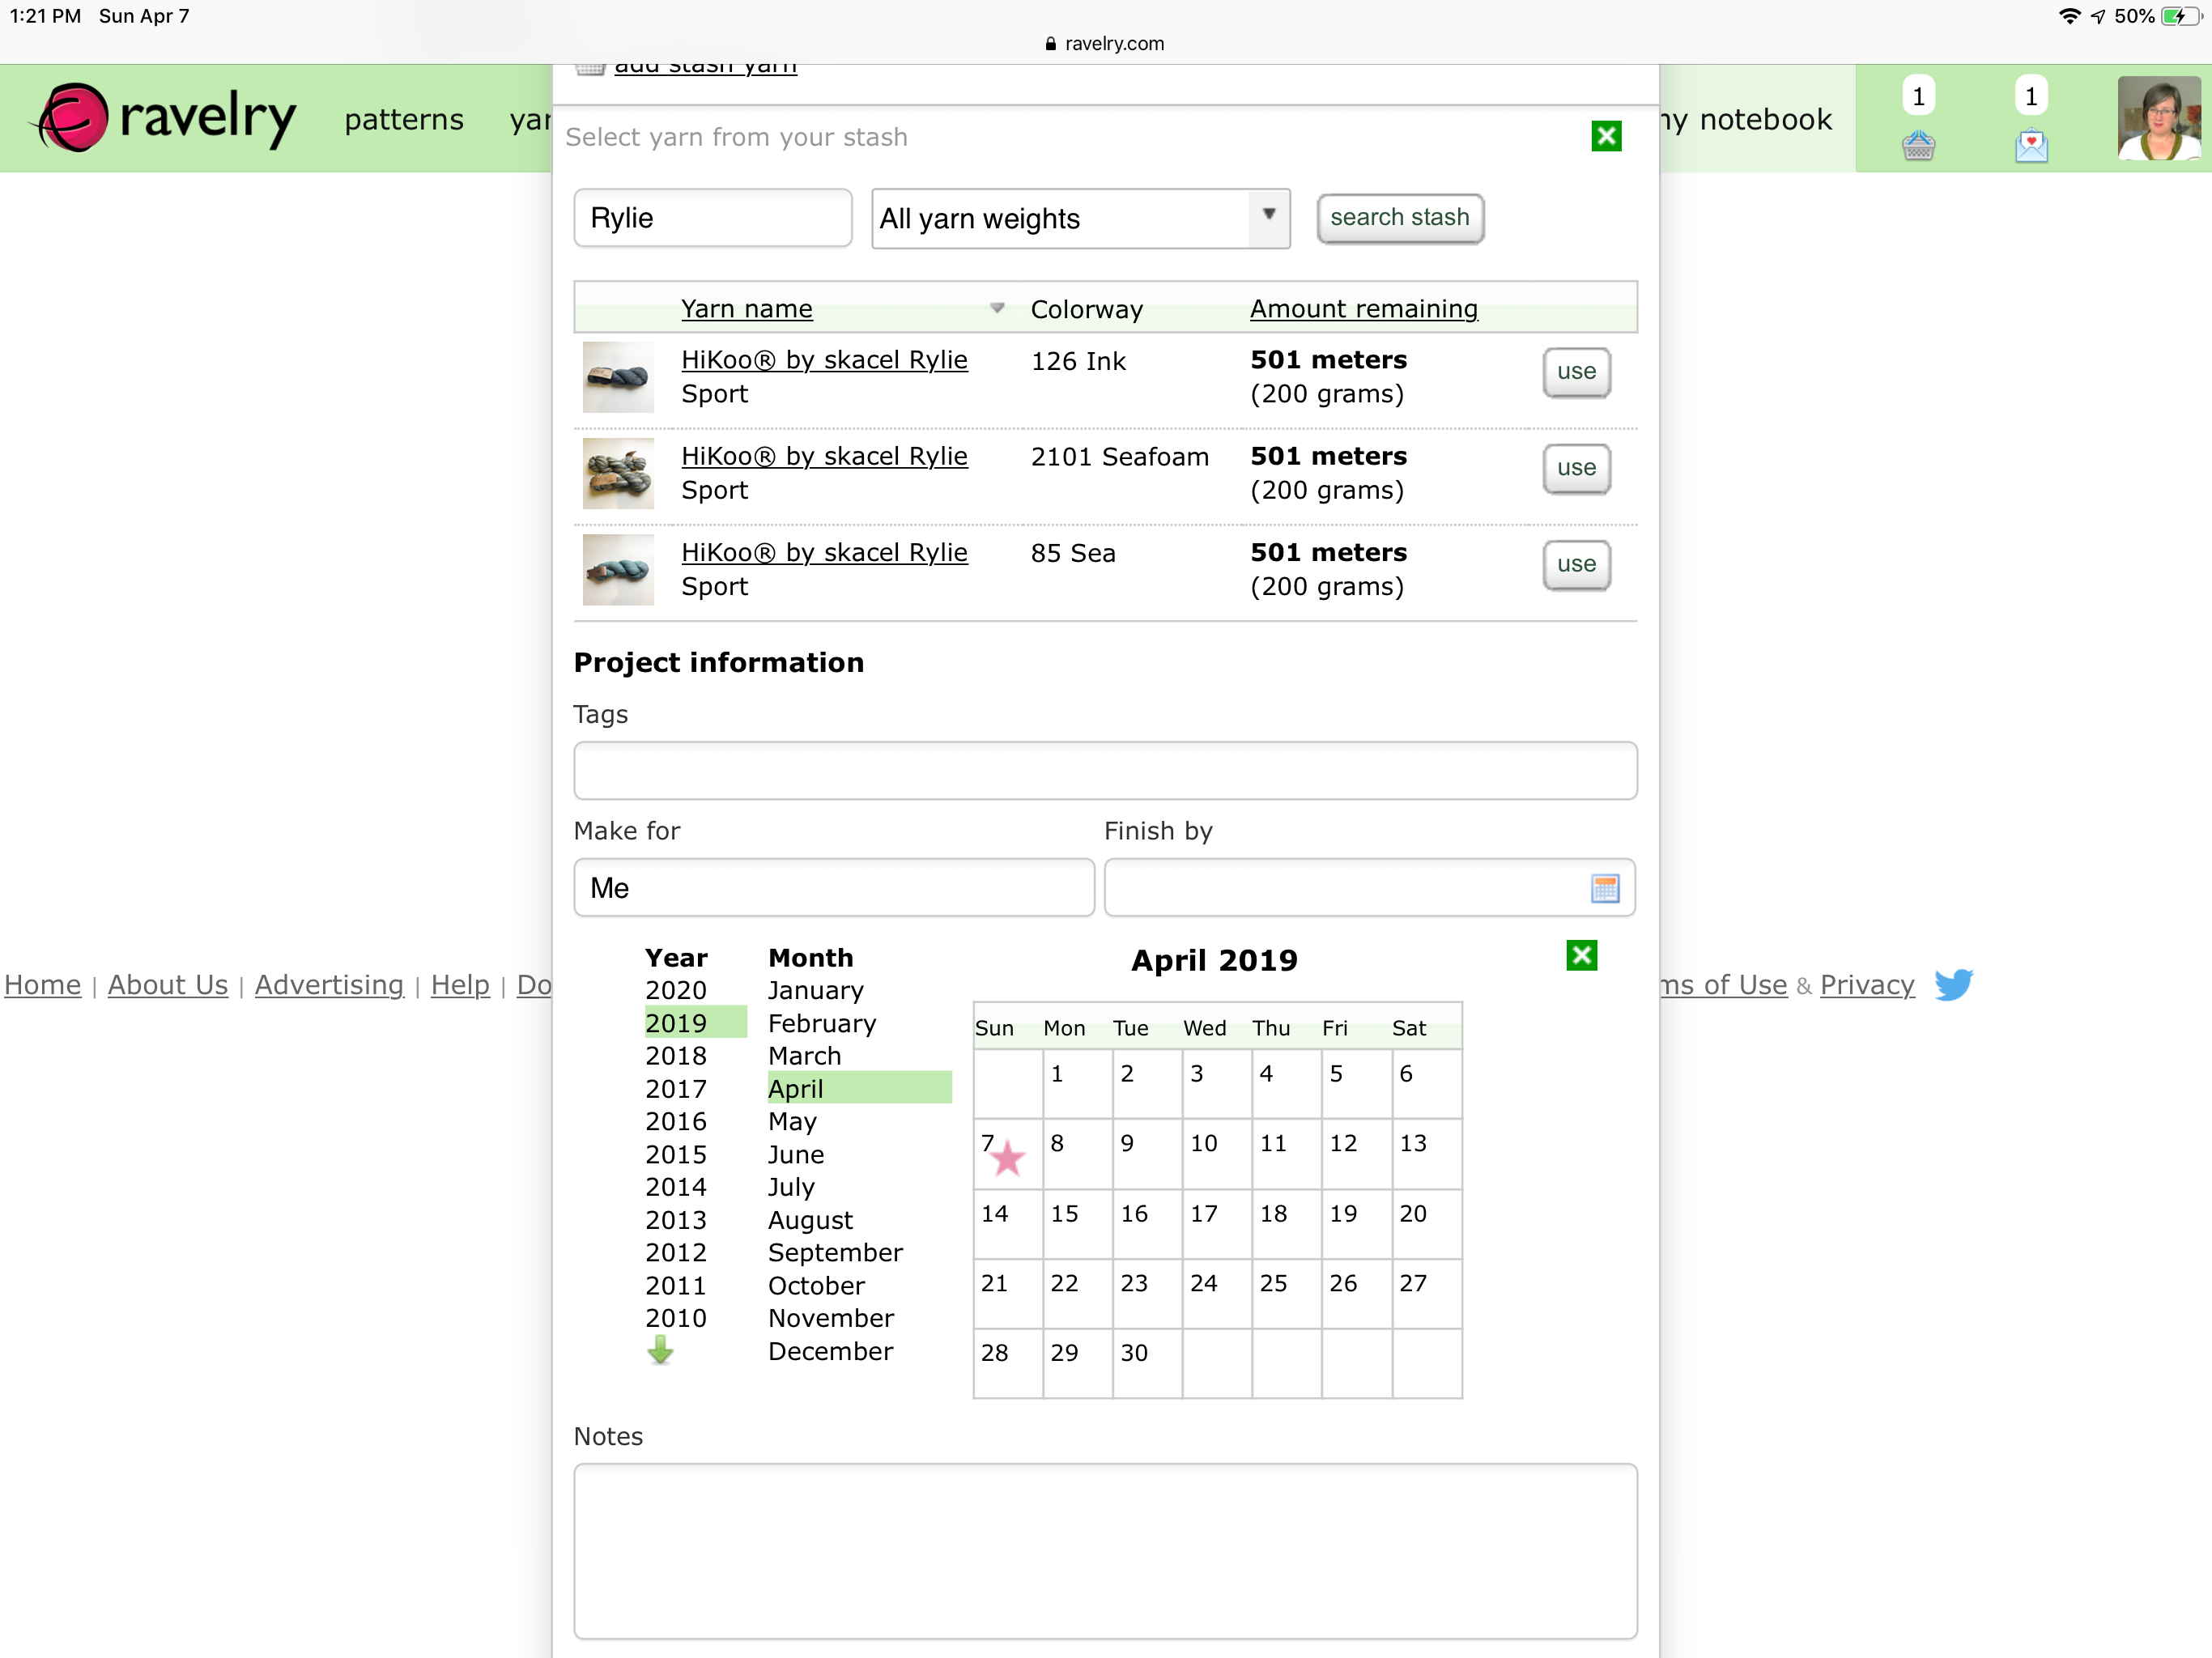Sort by Amount remaining column

[x=1363, y=309]
